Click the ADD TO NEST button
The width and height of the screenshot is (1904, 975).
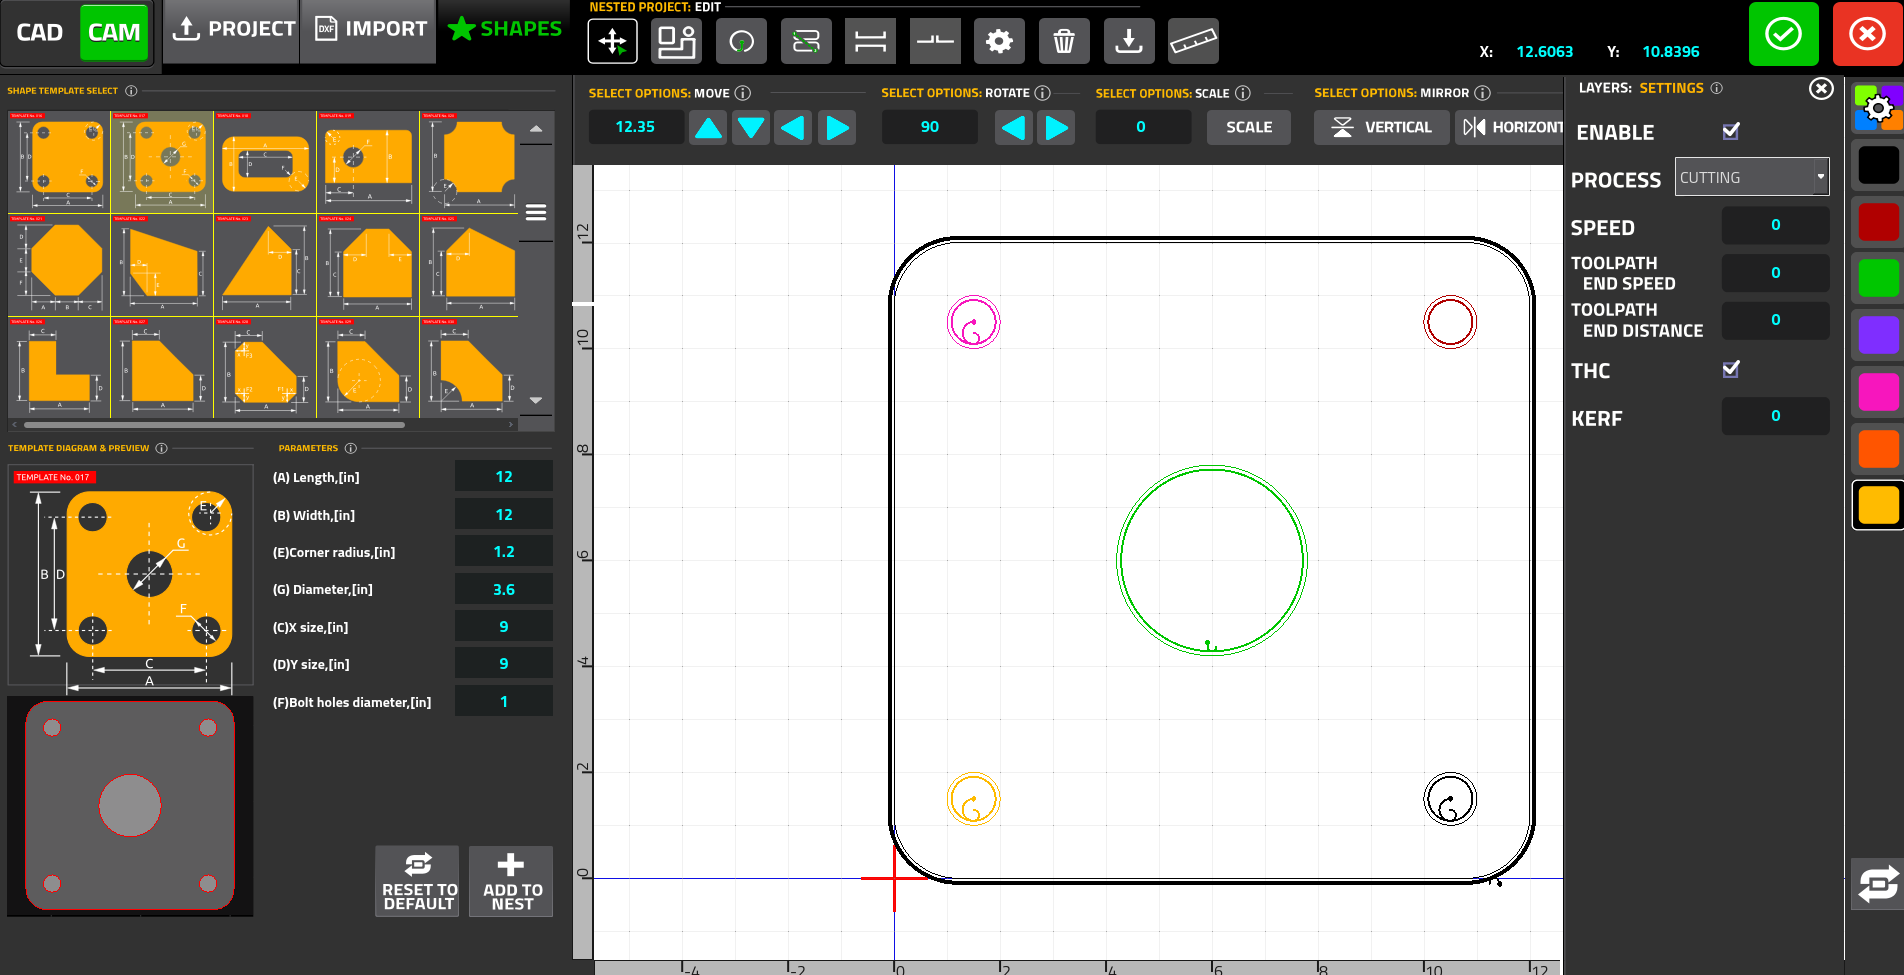click(x=510, y=881)
